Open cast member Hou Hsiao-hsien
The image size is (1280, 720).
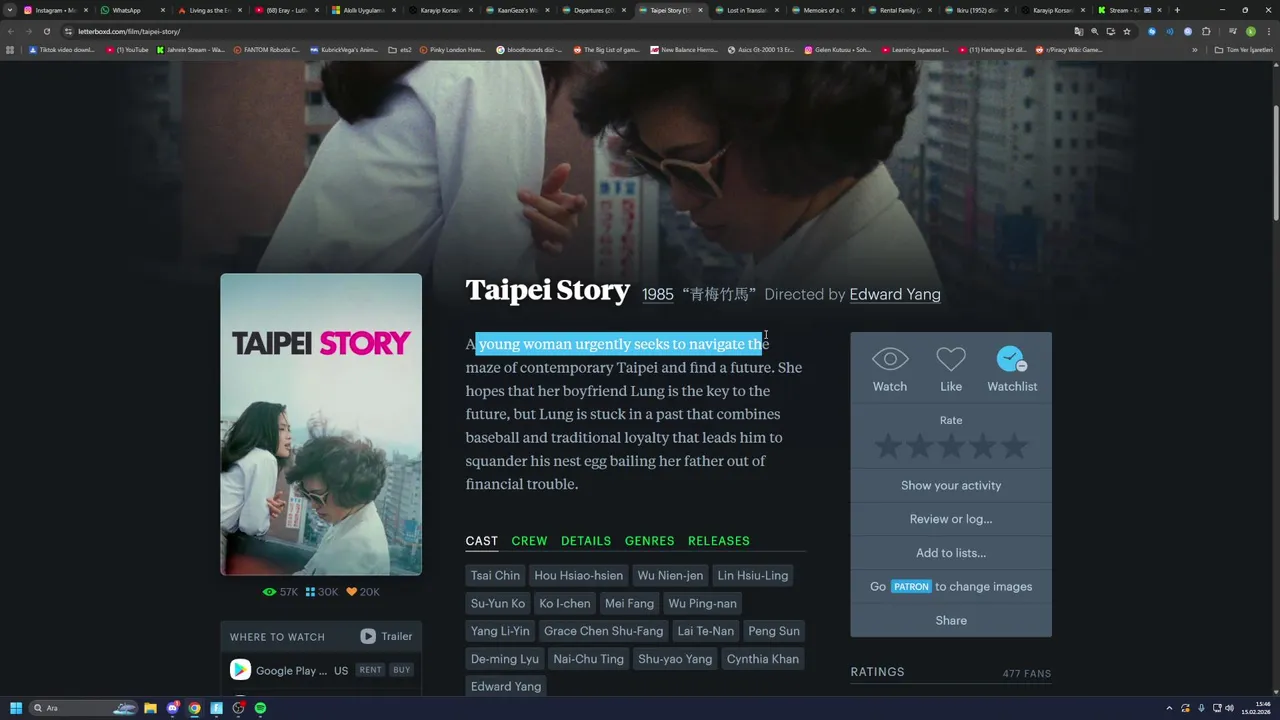coord(578,575)
